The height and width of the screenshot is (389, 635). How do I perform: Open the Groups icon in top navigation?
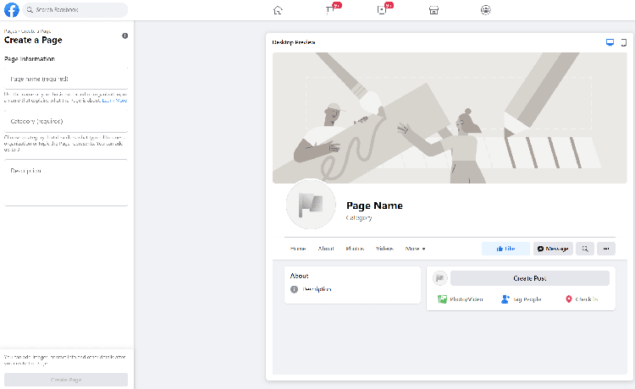(486, 10)
